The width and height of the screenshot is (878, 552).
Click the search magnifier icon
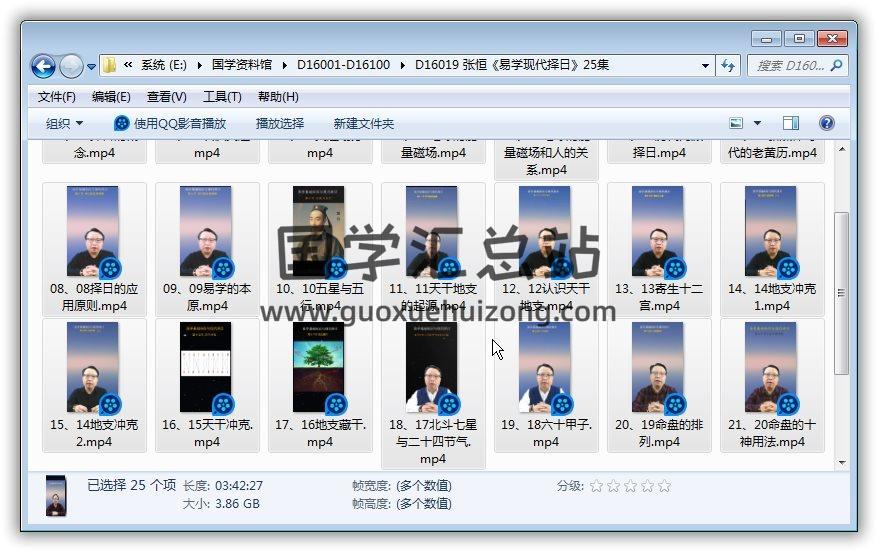pyautogui.click(x=837, y=66)
